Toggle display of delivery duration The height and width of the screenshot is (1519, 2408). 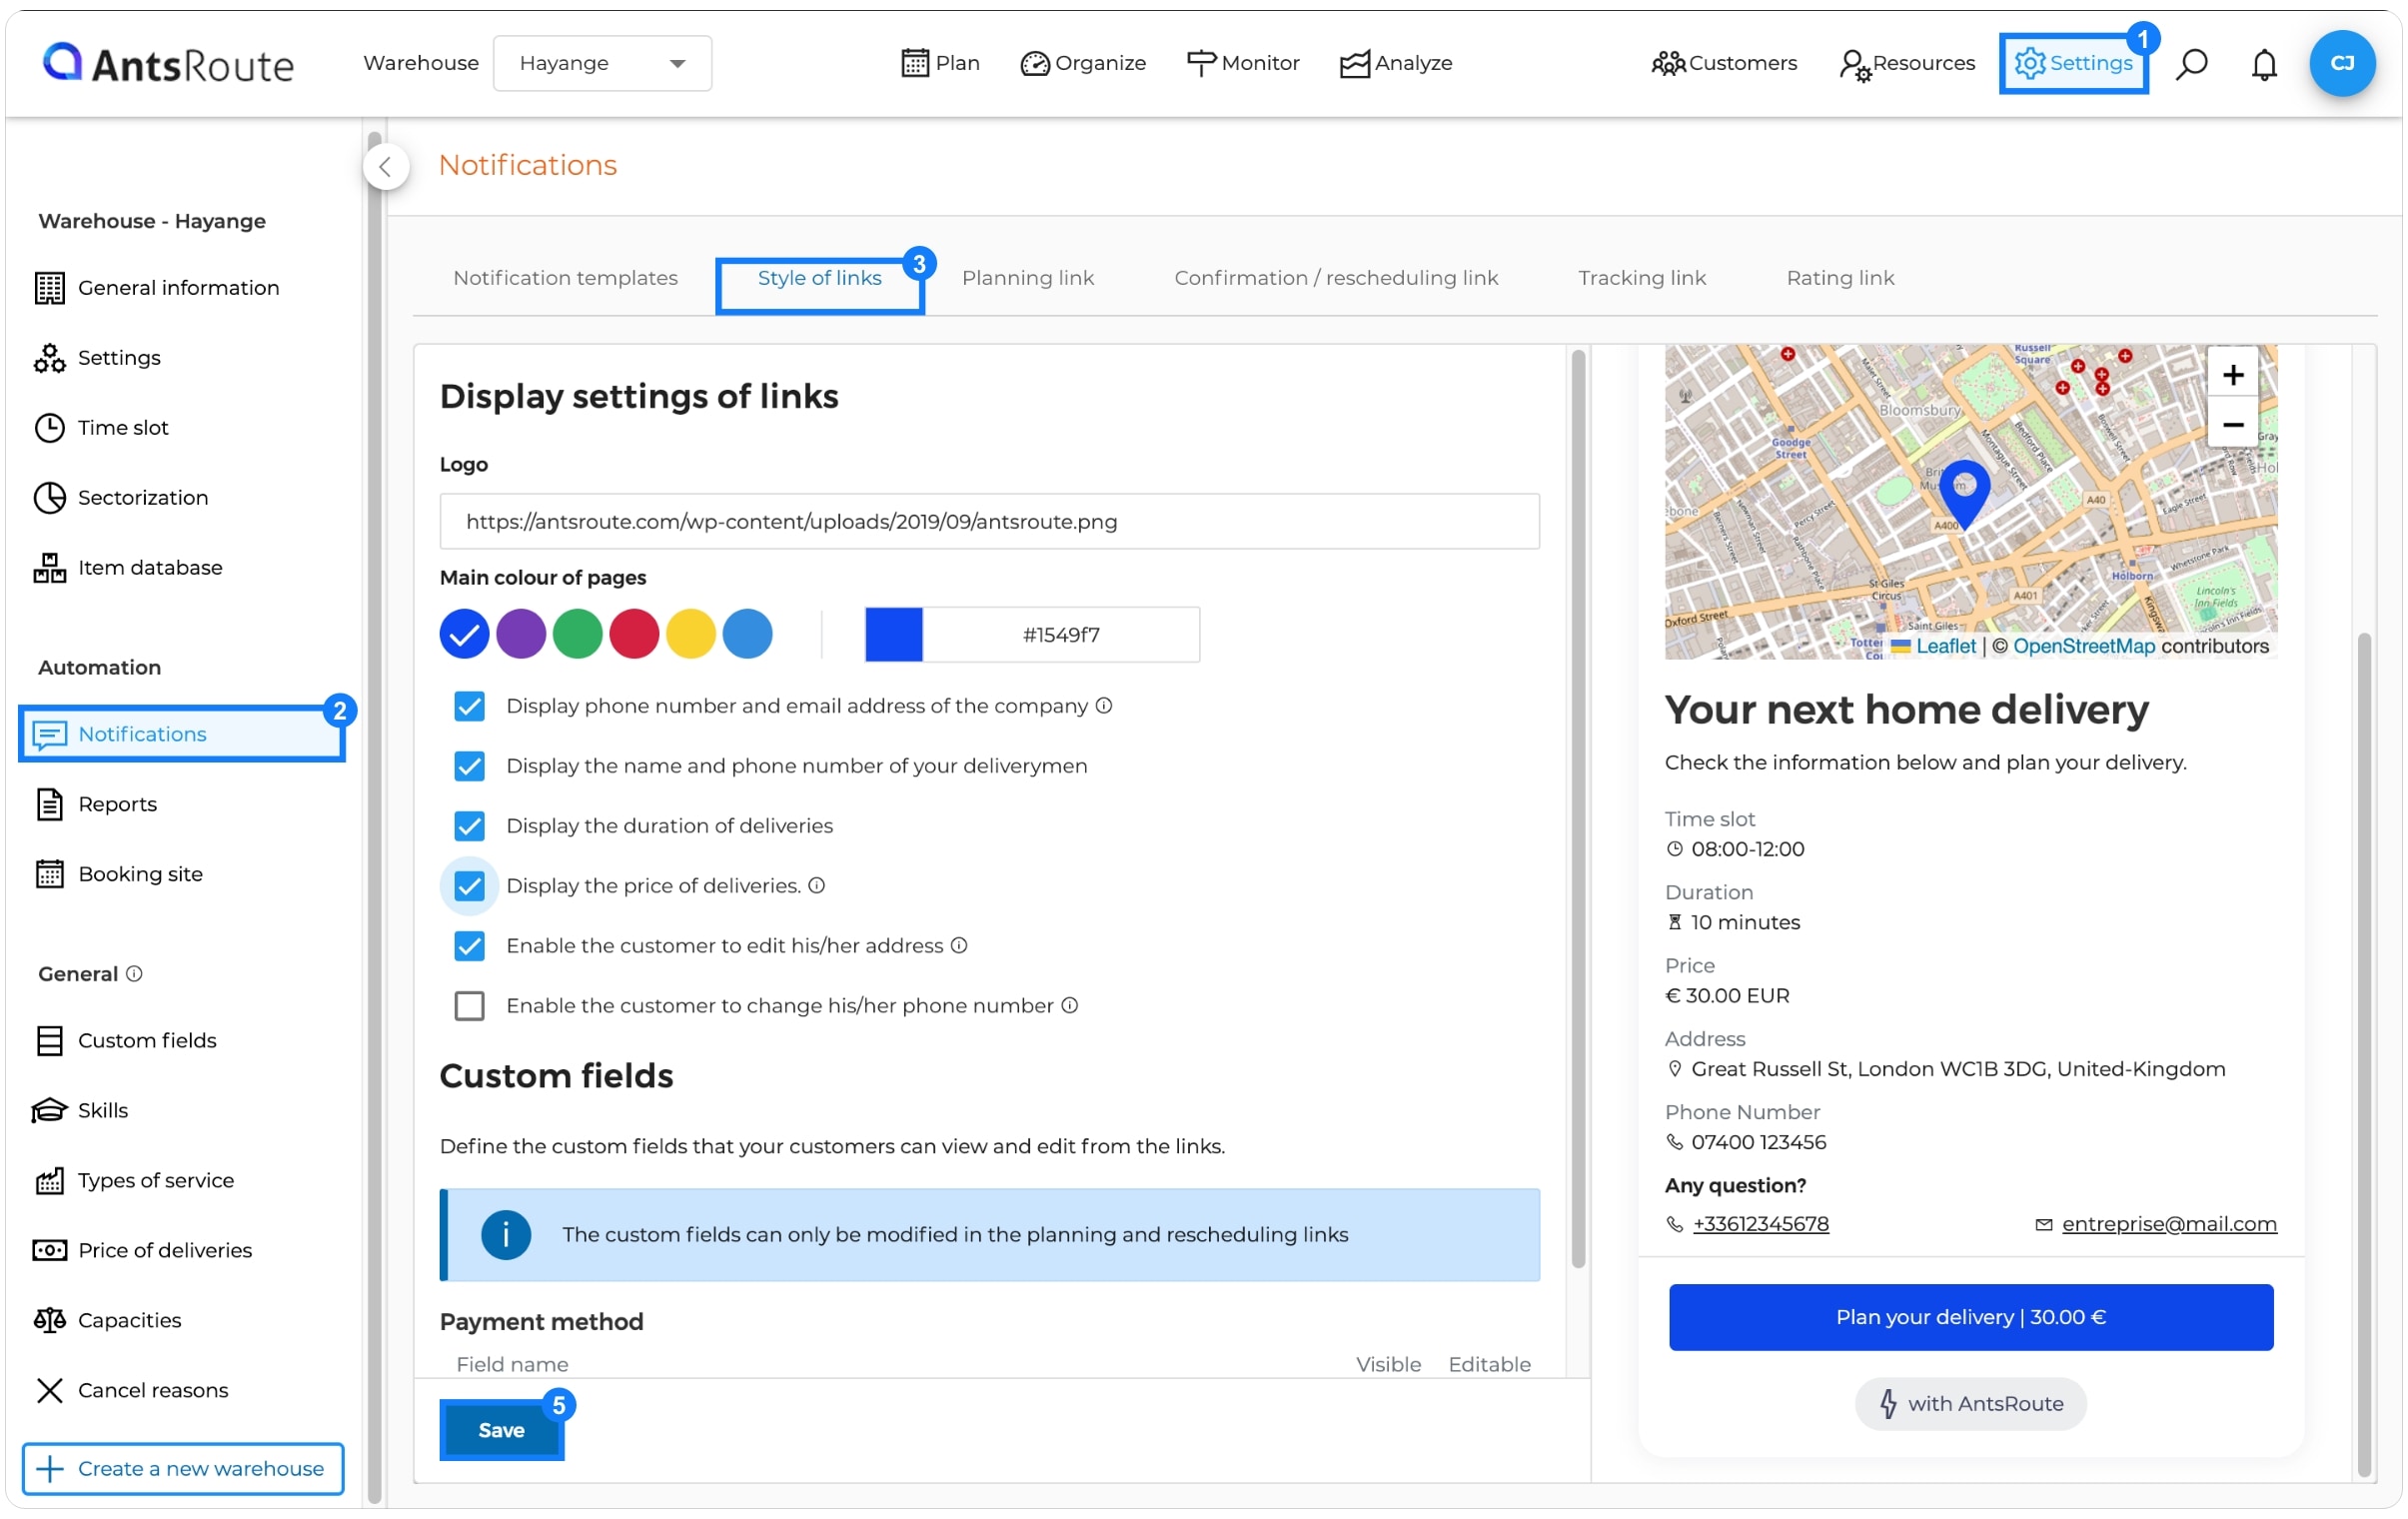469,826
